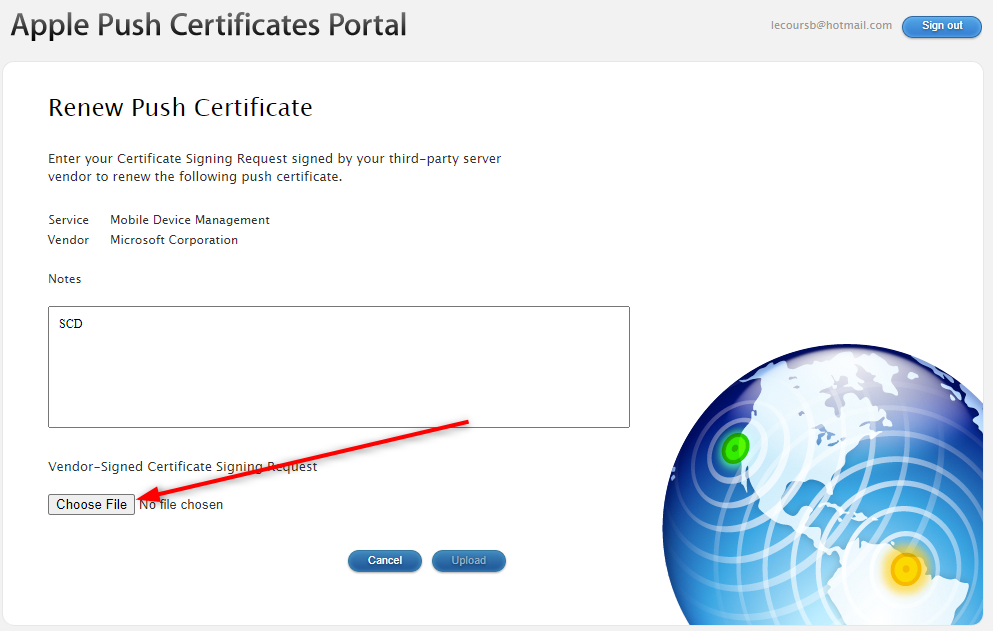Click the Vendor label
Viewport: 993px width, 631px height.
[x=68, y=240]
